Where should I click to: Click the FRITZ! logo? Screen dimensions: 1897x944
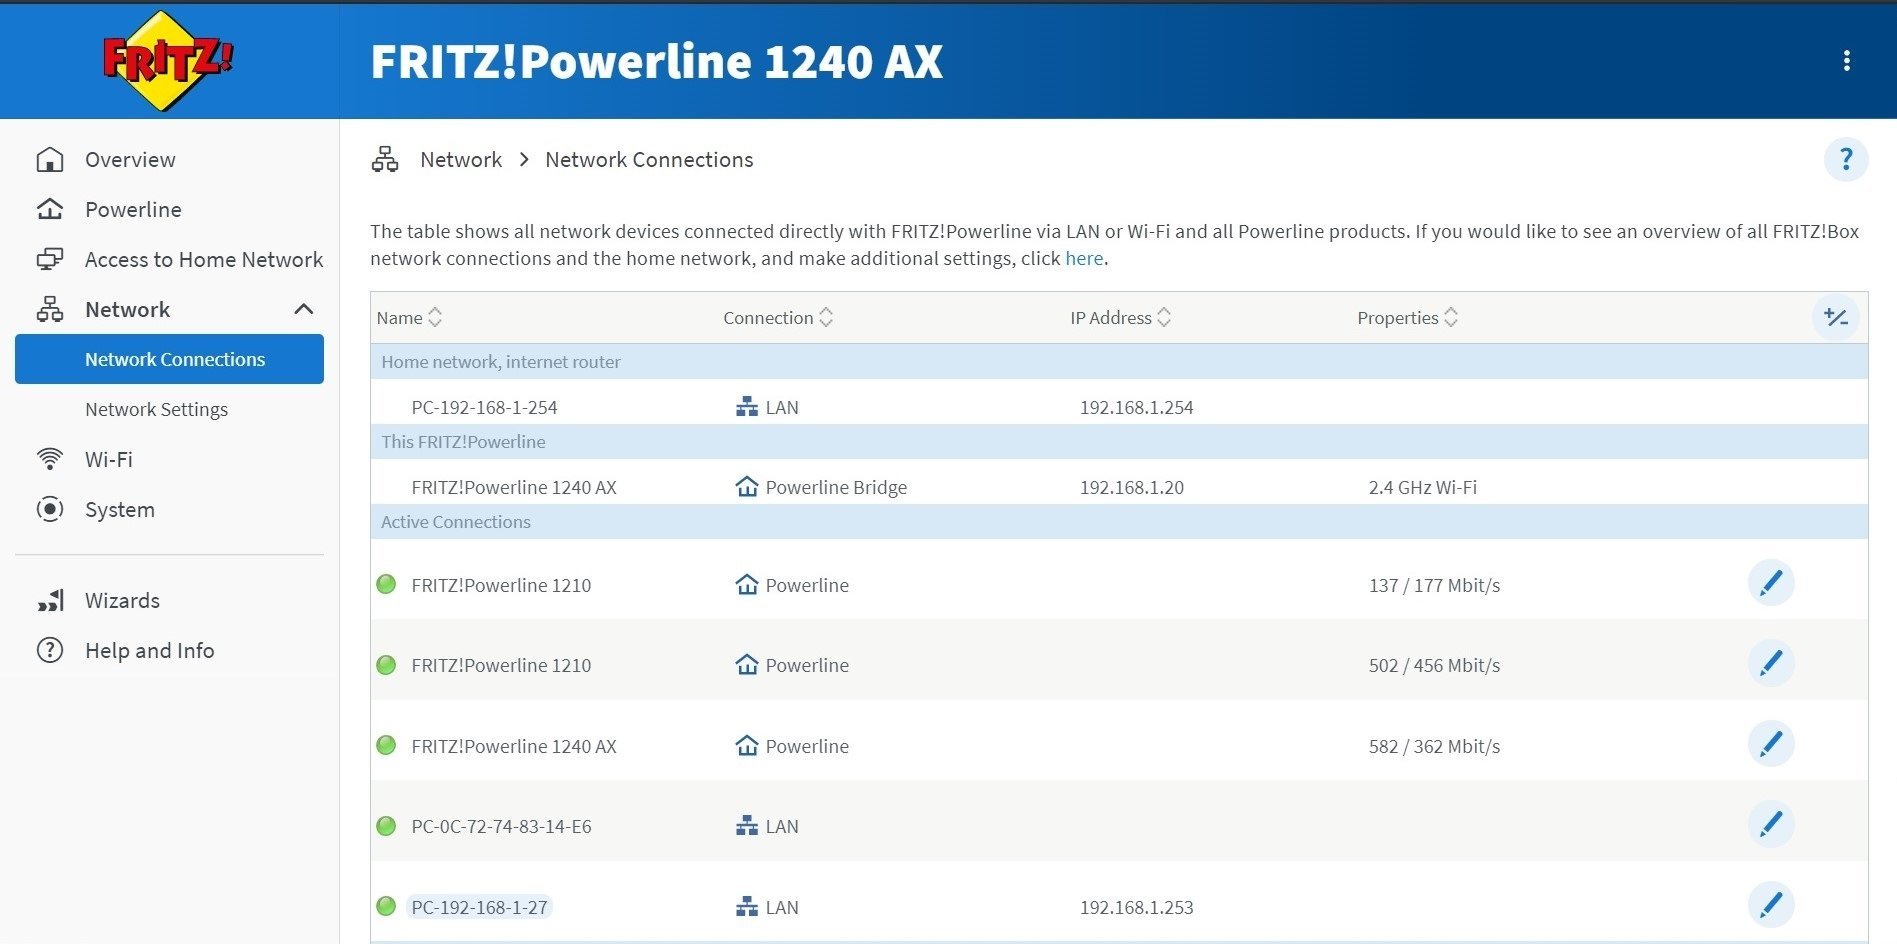168,60
